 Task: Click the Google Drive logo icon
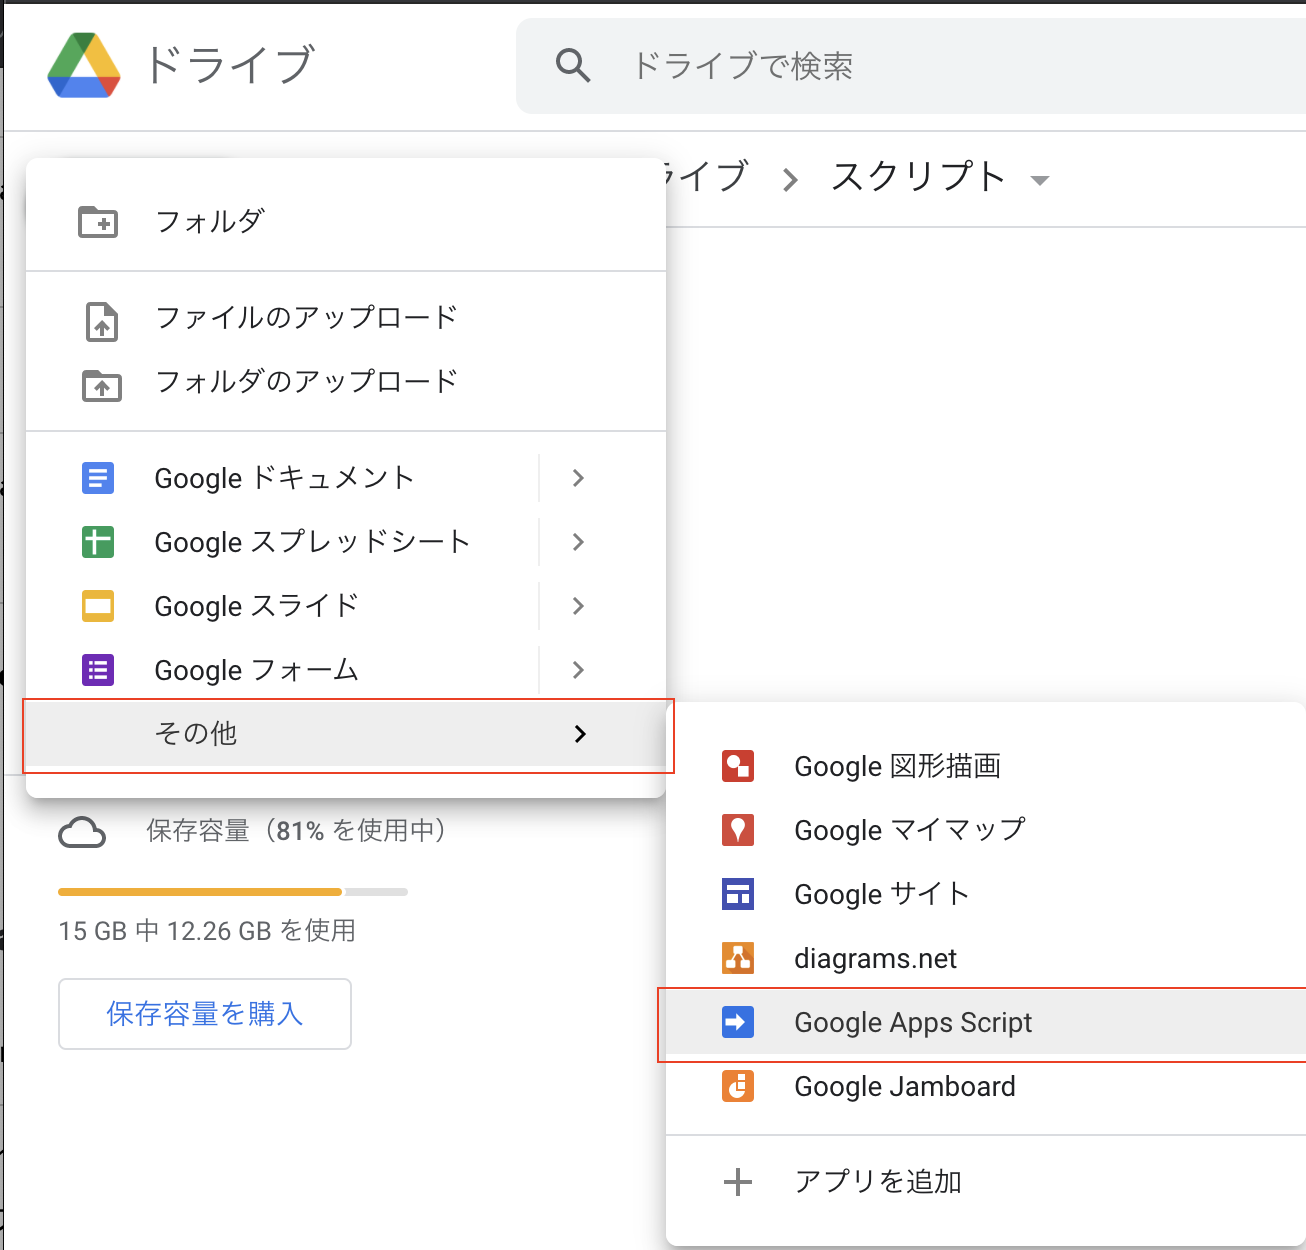coord(84,66)
